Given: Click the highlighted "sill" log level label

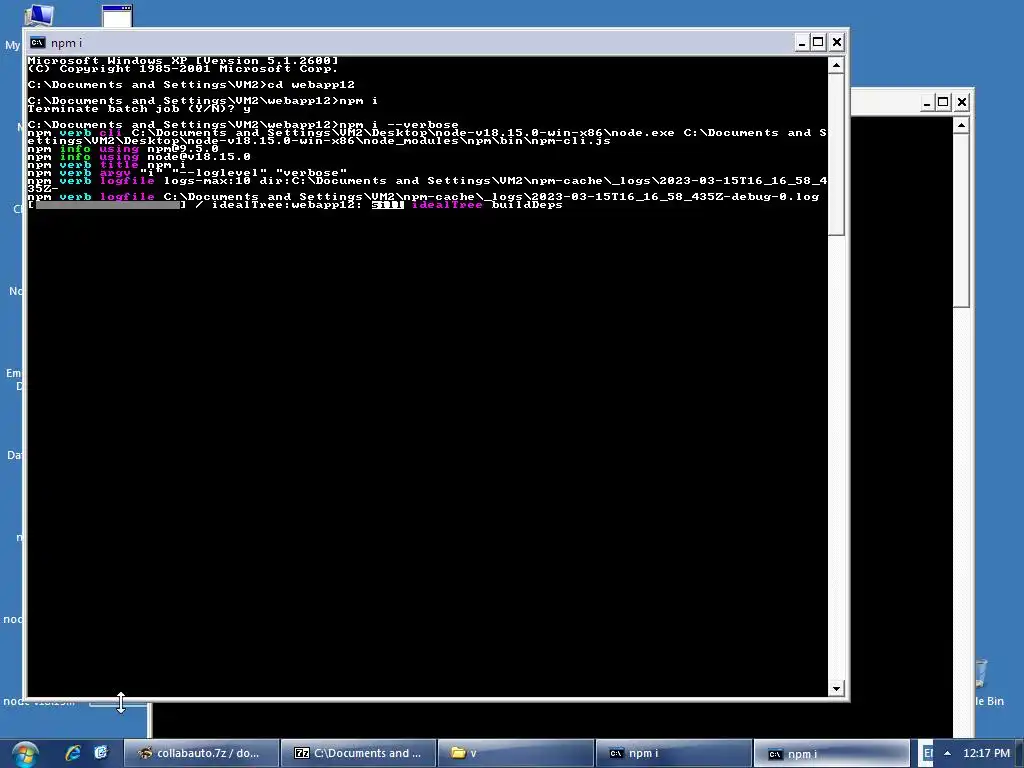Looking at the screenshot, I should click(x=388, y=205).
